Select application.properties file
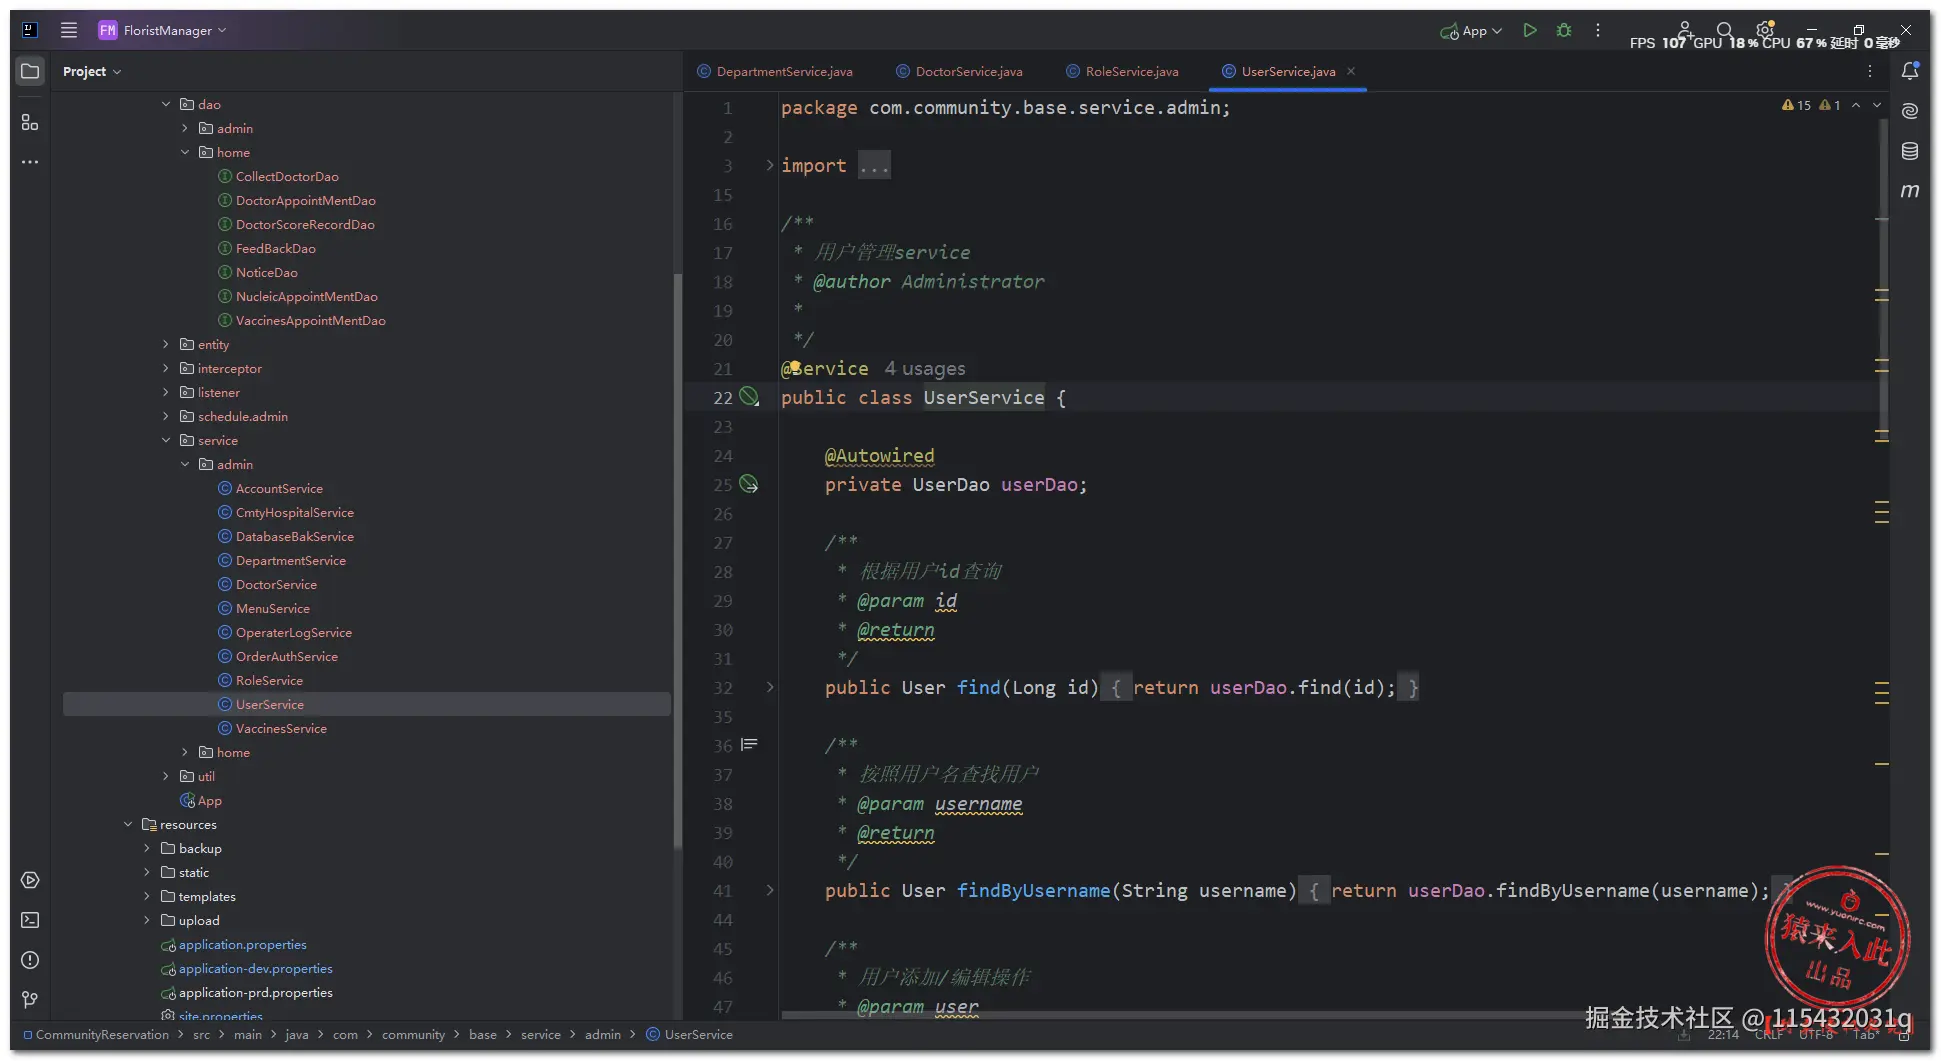1941x1061 pixels. (x=242, y=944)
